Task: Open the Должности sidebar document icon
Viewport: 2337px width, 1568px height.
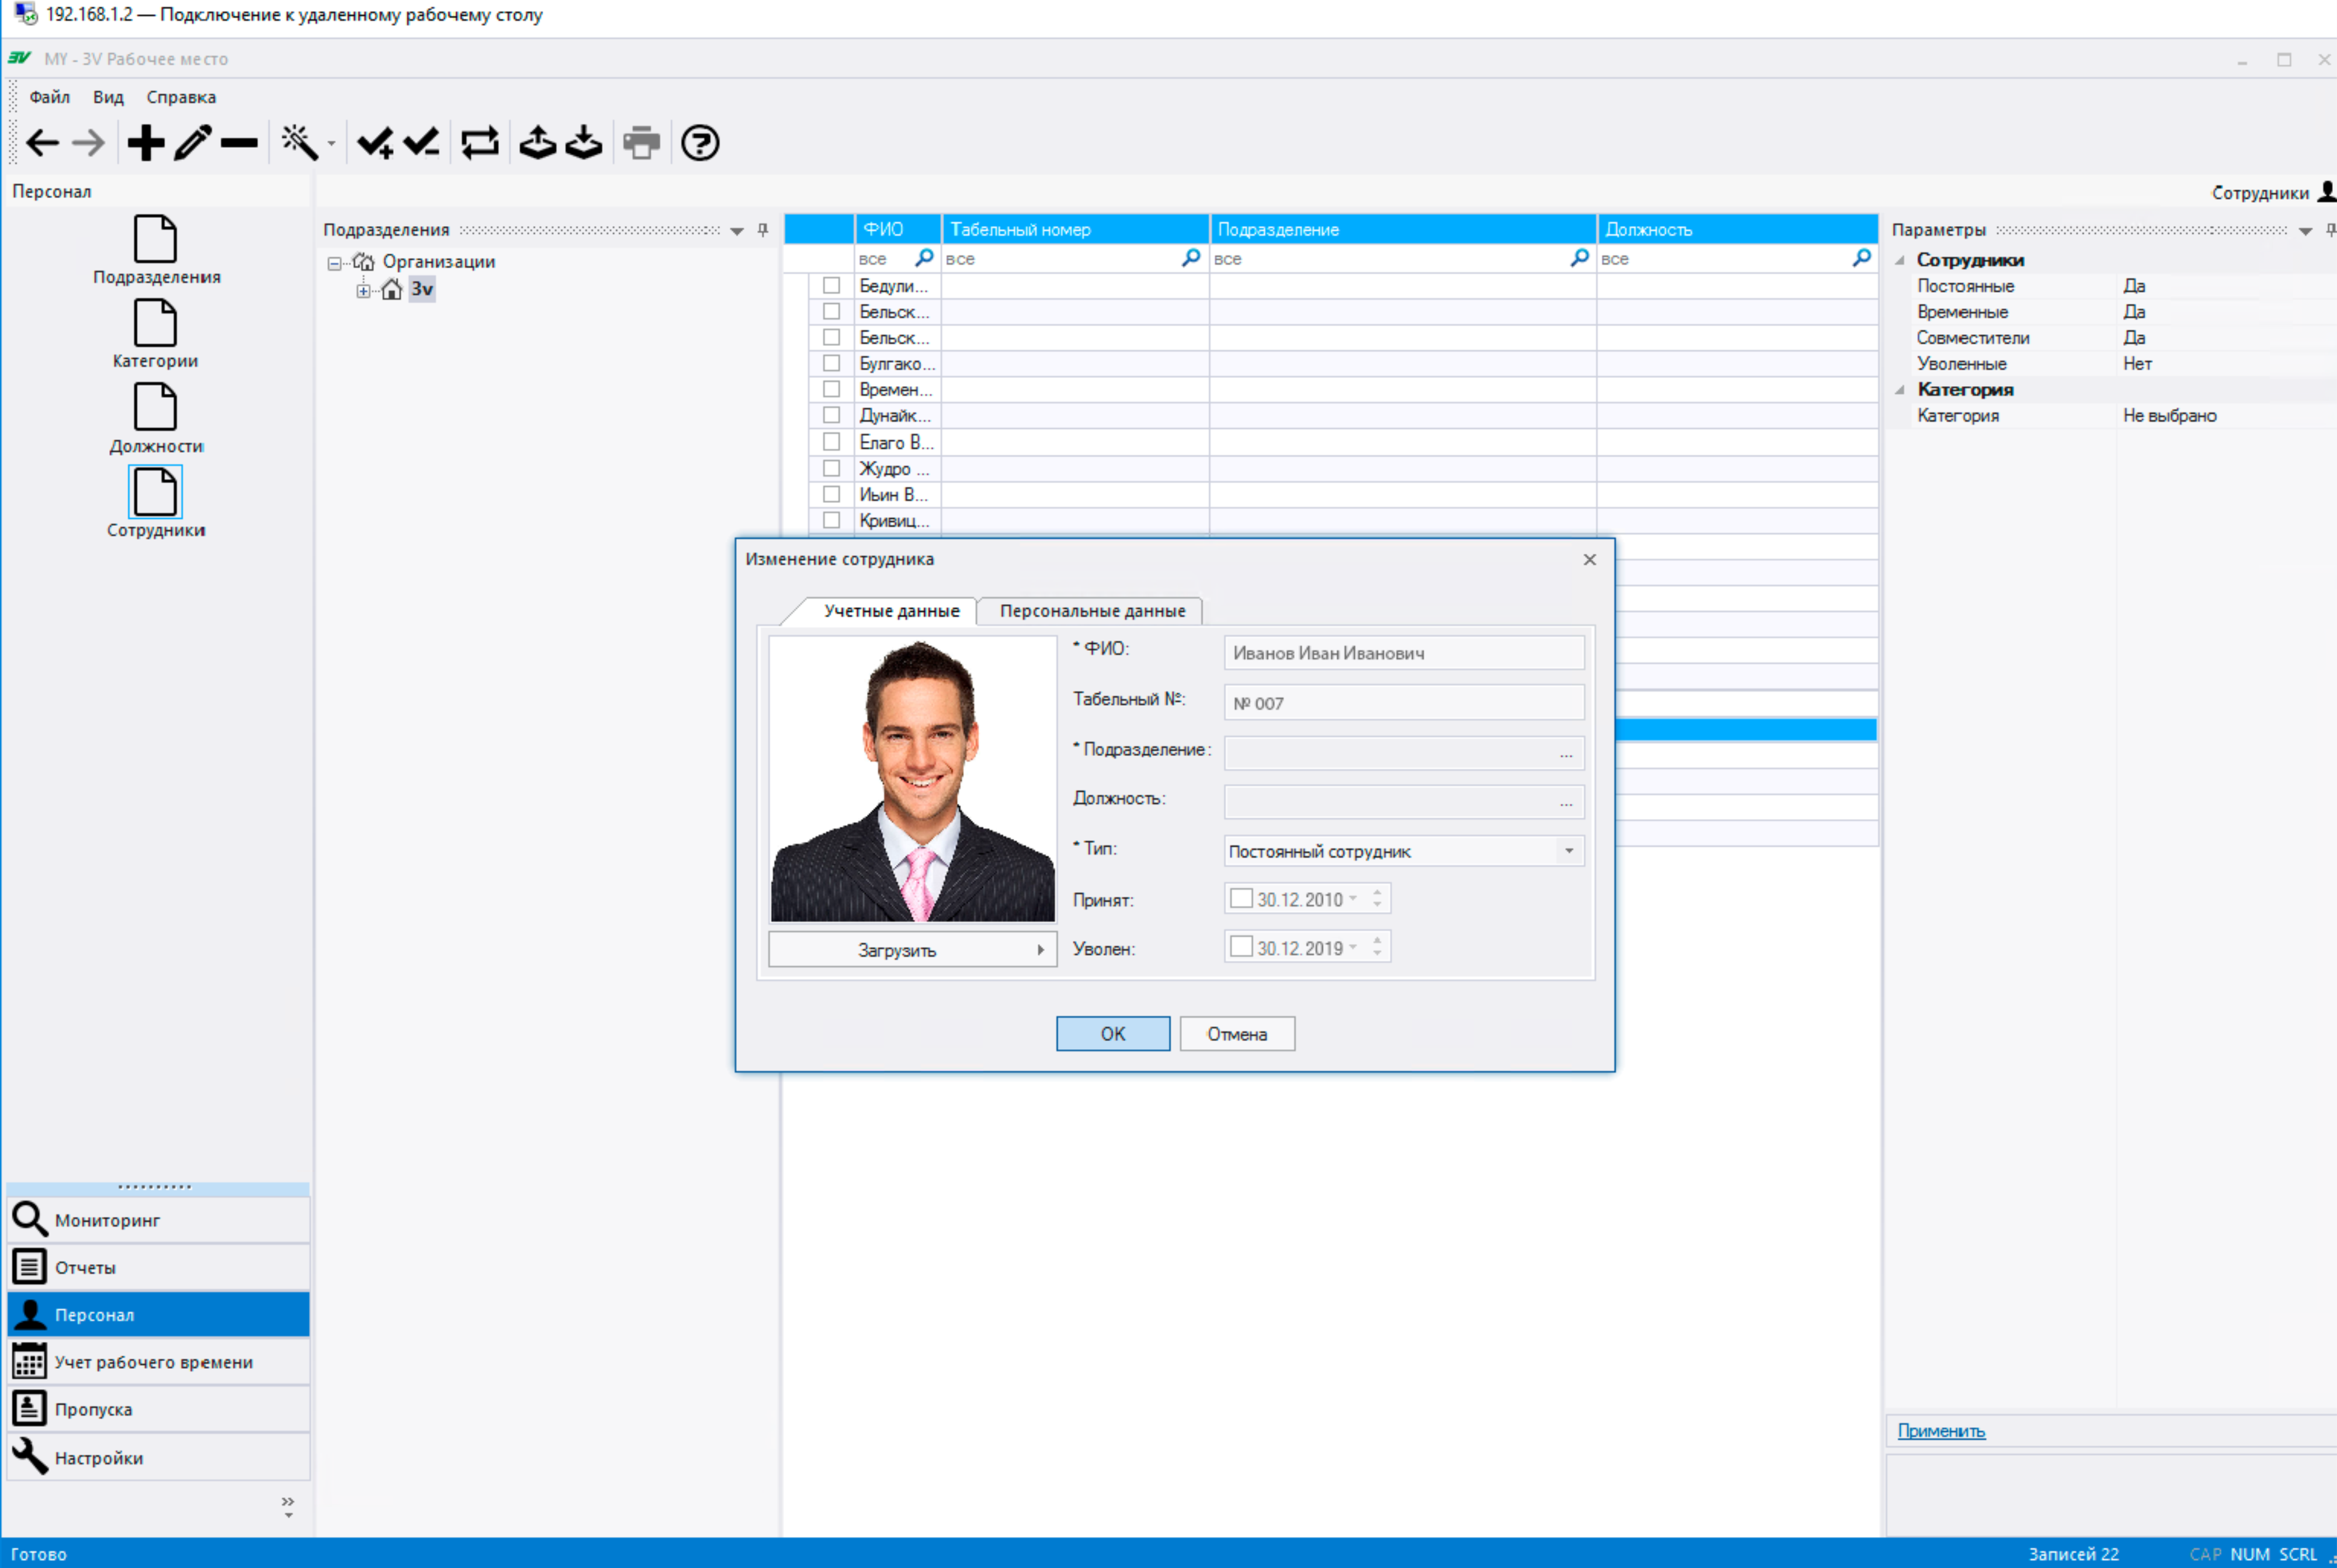Action: [x=155, y=408]
